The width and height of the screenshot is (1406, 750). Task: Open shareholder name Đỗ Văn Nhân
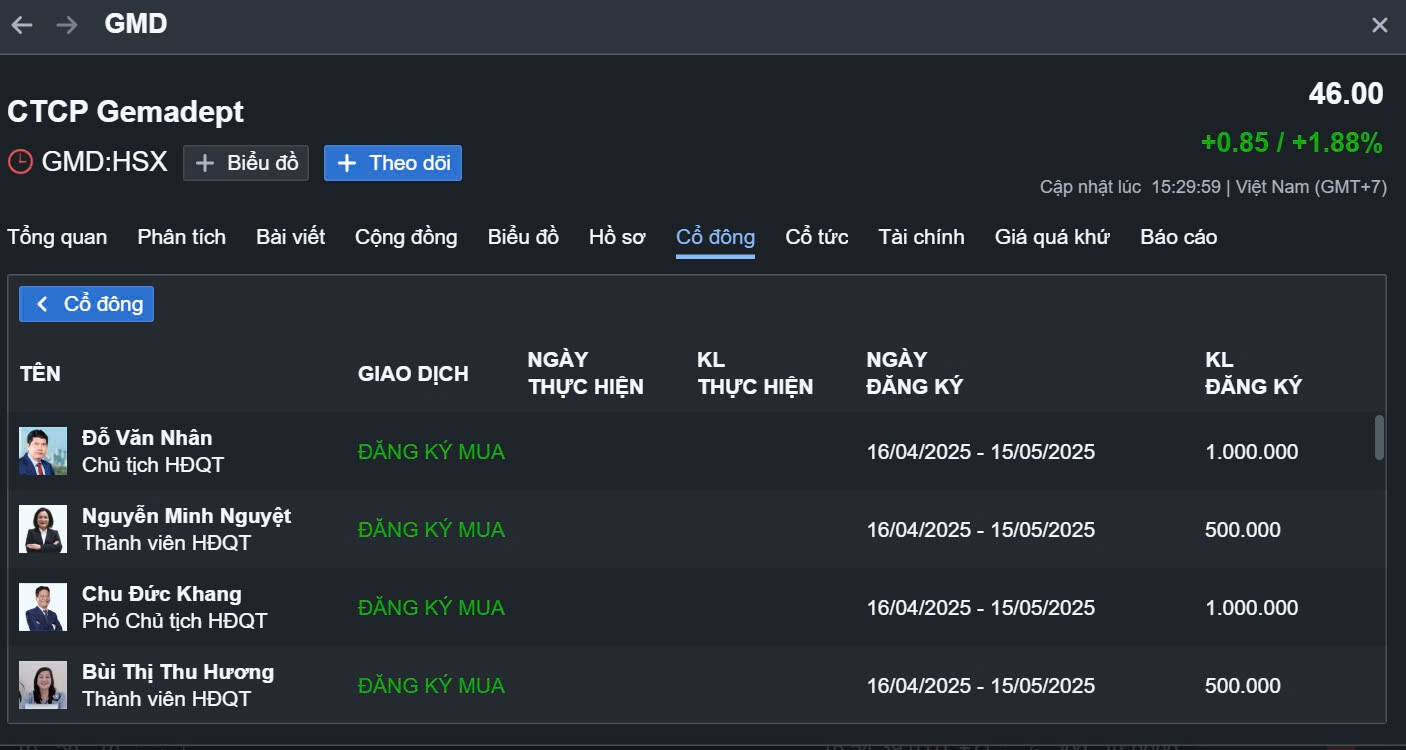click(x=147, y=438)
